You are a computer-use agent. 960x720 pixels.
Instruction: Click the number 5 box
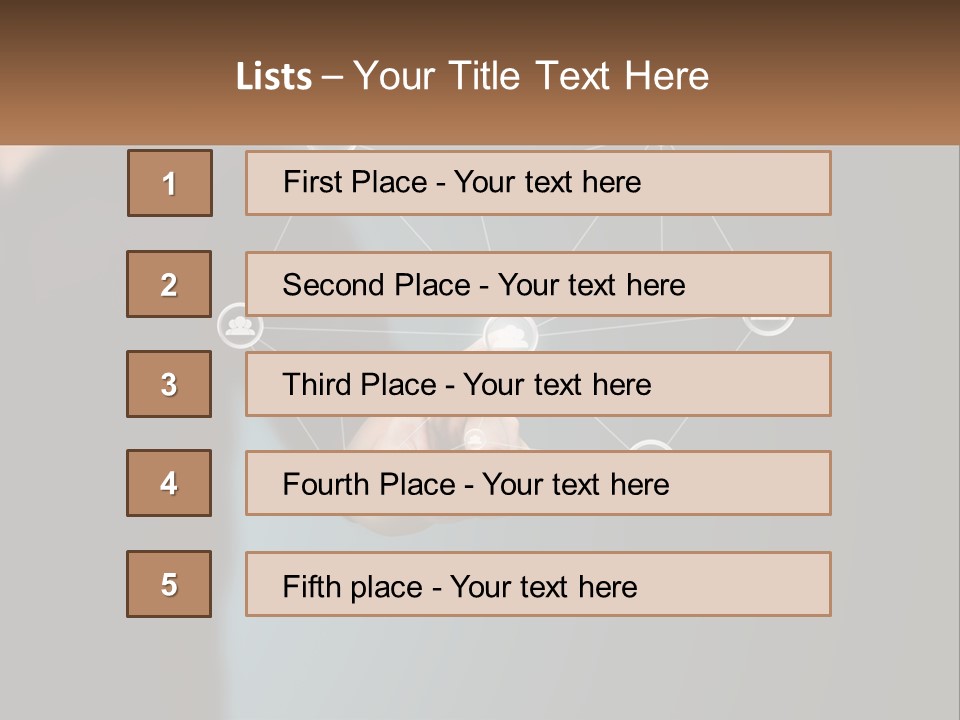coord(169,584)
